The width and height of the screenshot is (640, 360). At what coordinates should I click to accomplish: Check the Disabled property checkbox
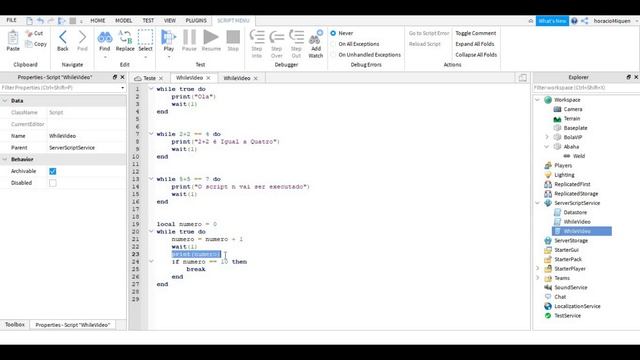(53, 183)
